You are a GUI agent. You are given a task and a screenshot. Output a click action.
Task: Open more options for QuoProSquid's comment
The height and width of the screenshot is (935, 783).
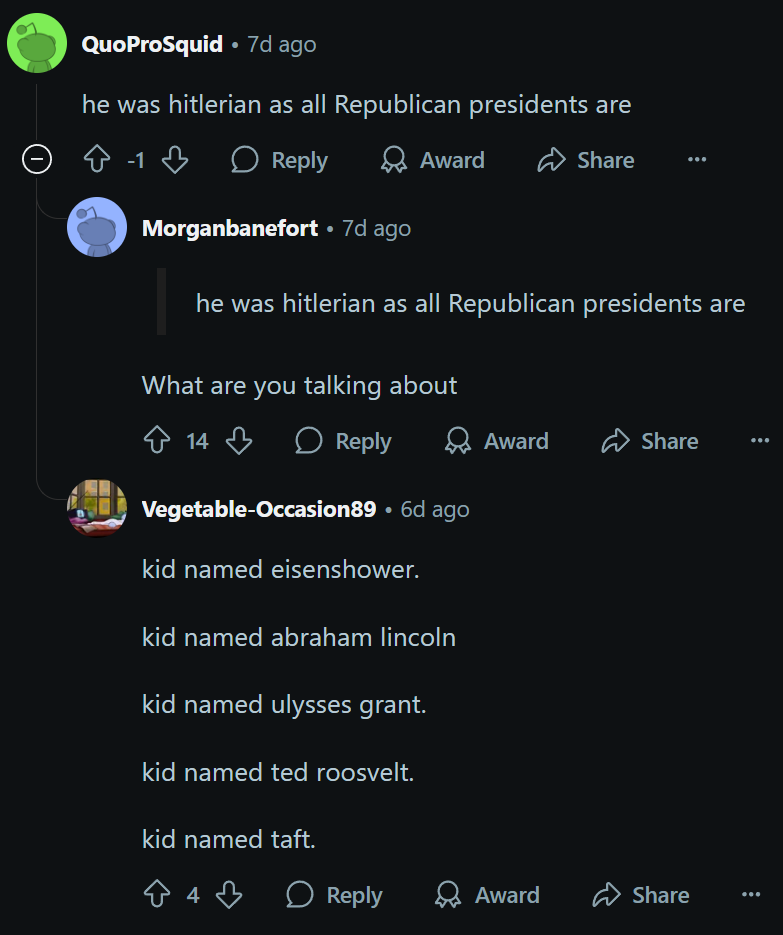(x=697, y=159)
